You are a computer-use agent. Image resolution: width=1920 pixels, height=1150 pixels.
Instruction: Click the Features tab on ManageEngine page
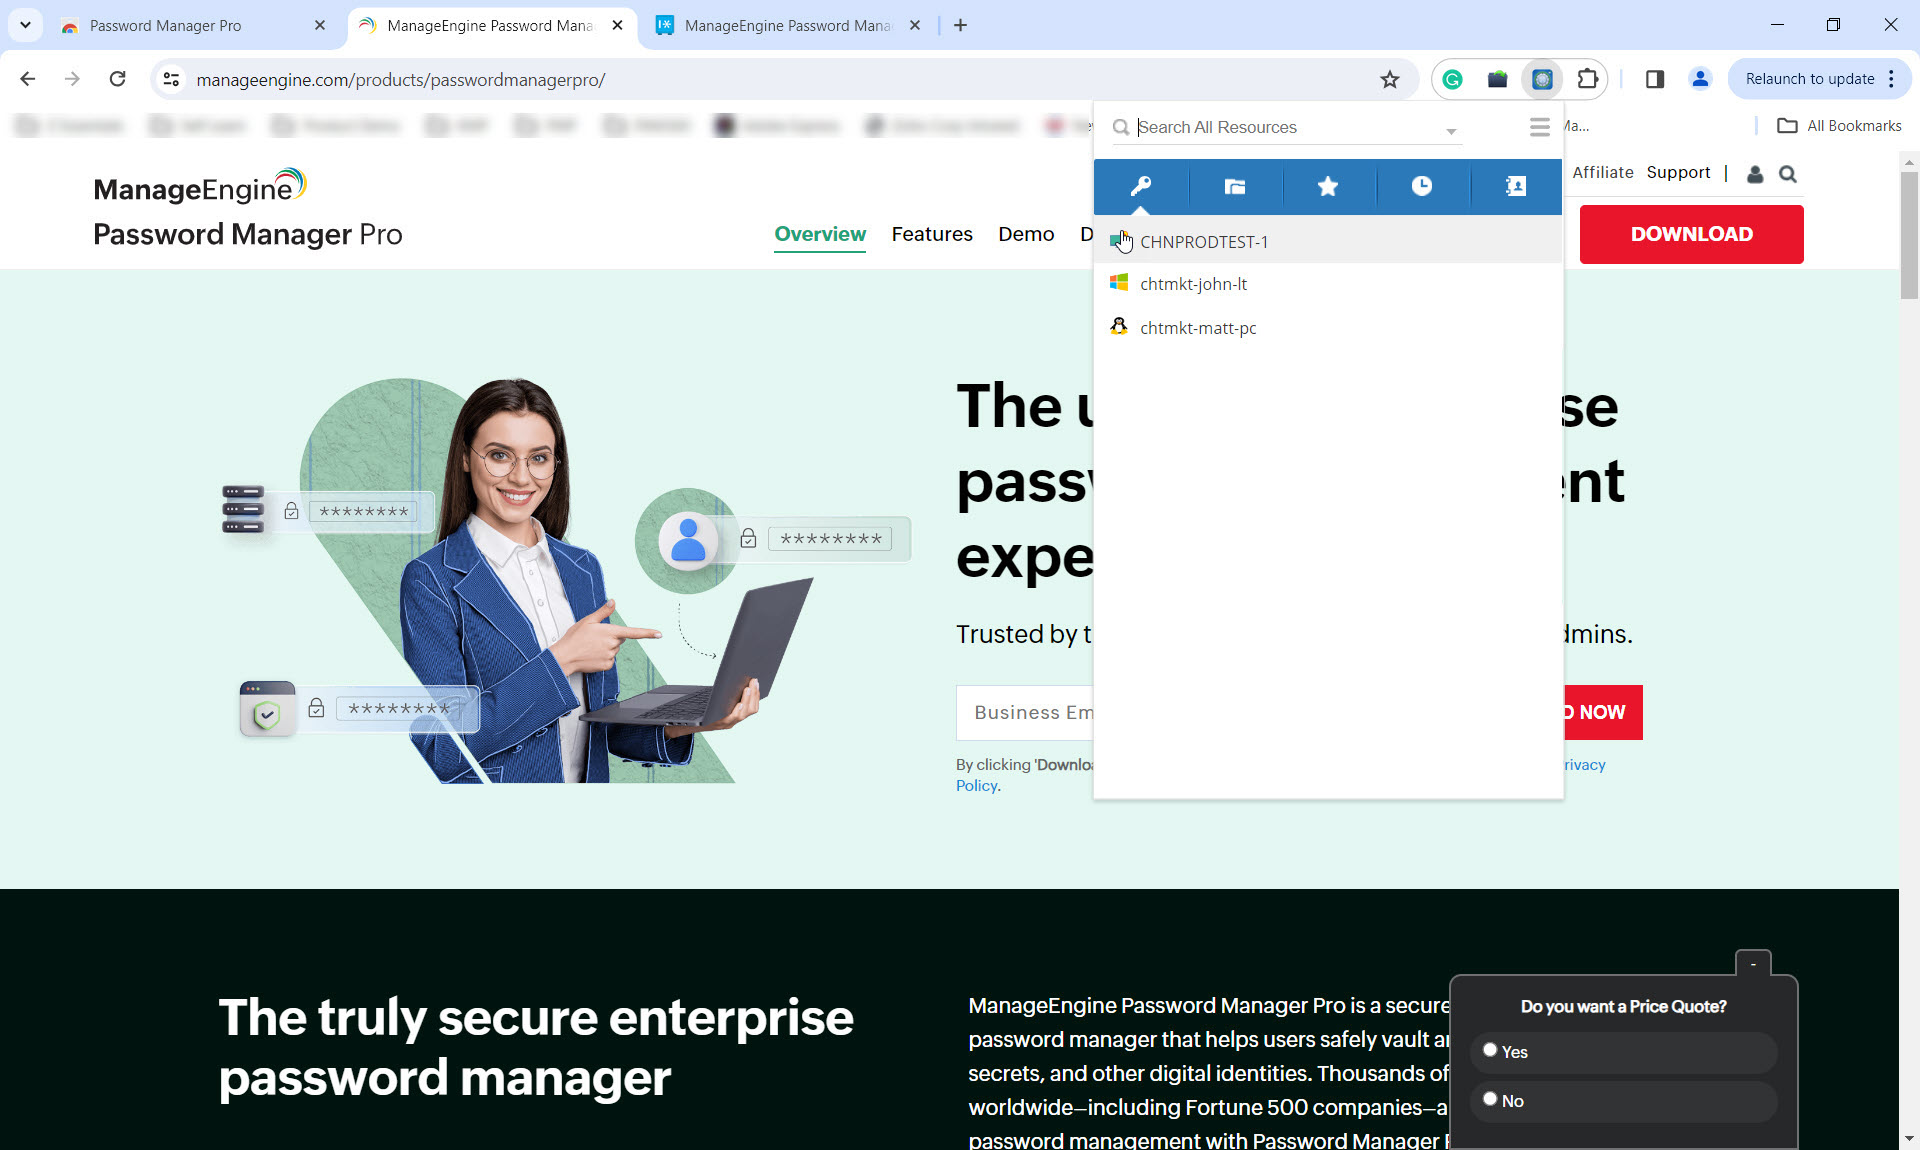point(931,234)
